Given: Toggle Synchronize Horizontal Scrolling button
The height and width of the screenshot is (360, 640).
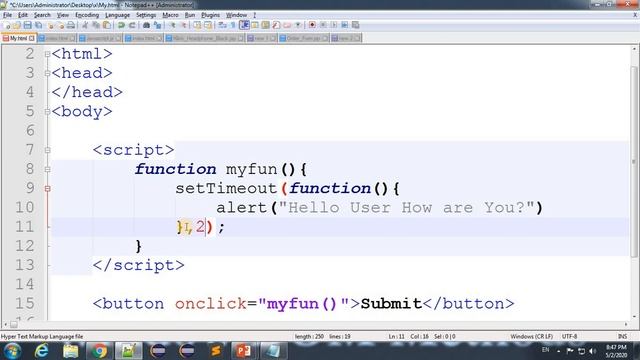Looking at the screenshot, I should [208, 25].
